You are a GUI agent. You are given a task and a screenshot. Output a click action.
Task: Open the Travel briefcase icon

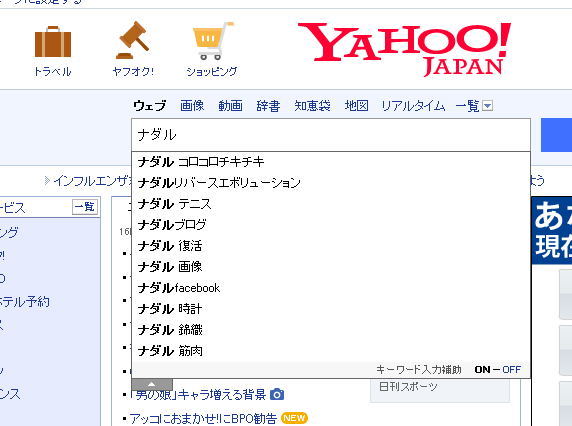point(53,42)
